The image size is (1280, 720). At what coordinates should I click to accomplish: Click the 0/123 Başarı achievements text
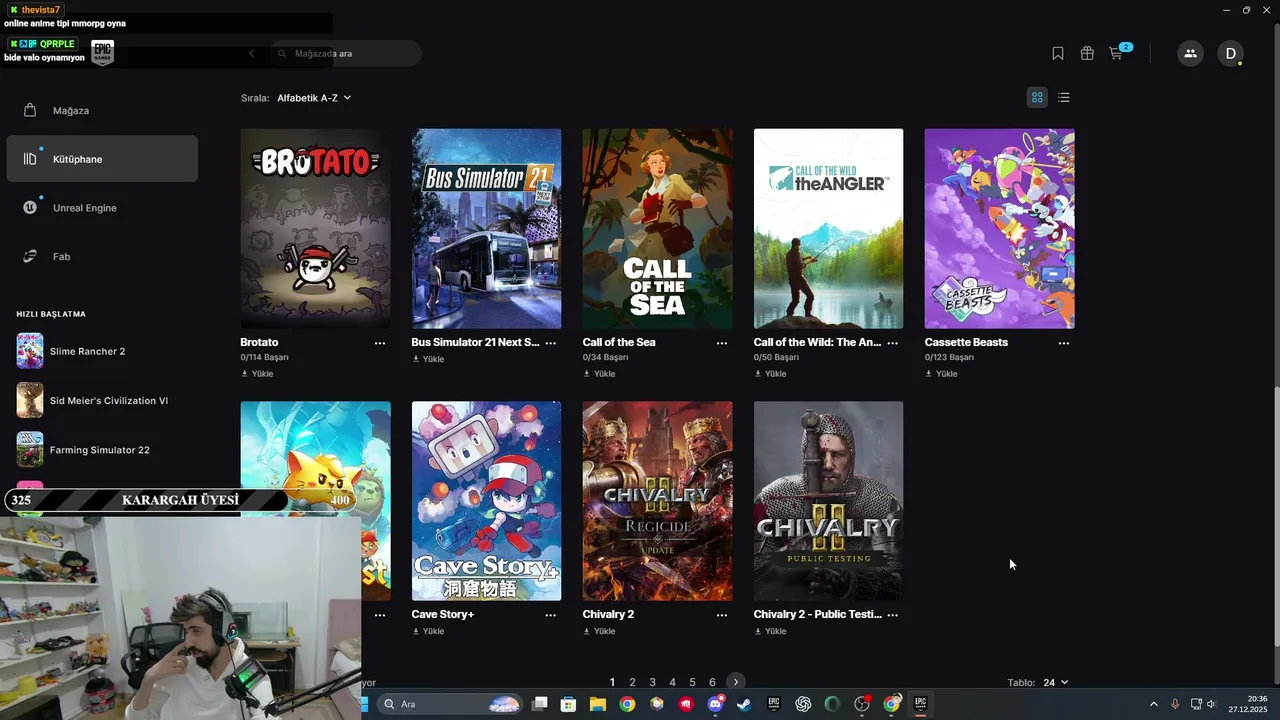click(949, 357)
